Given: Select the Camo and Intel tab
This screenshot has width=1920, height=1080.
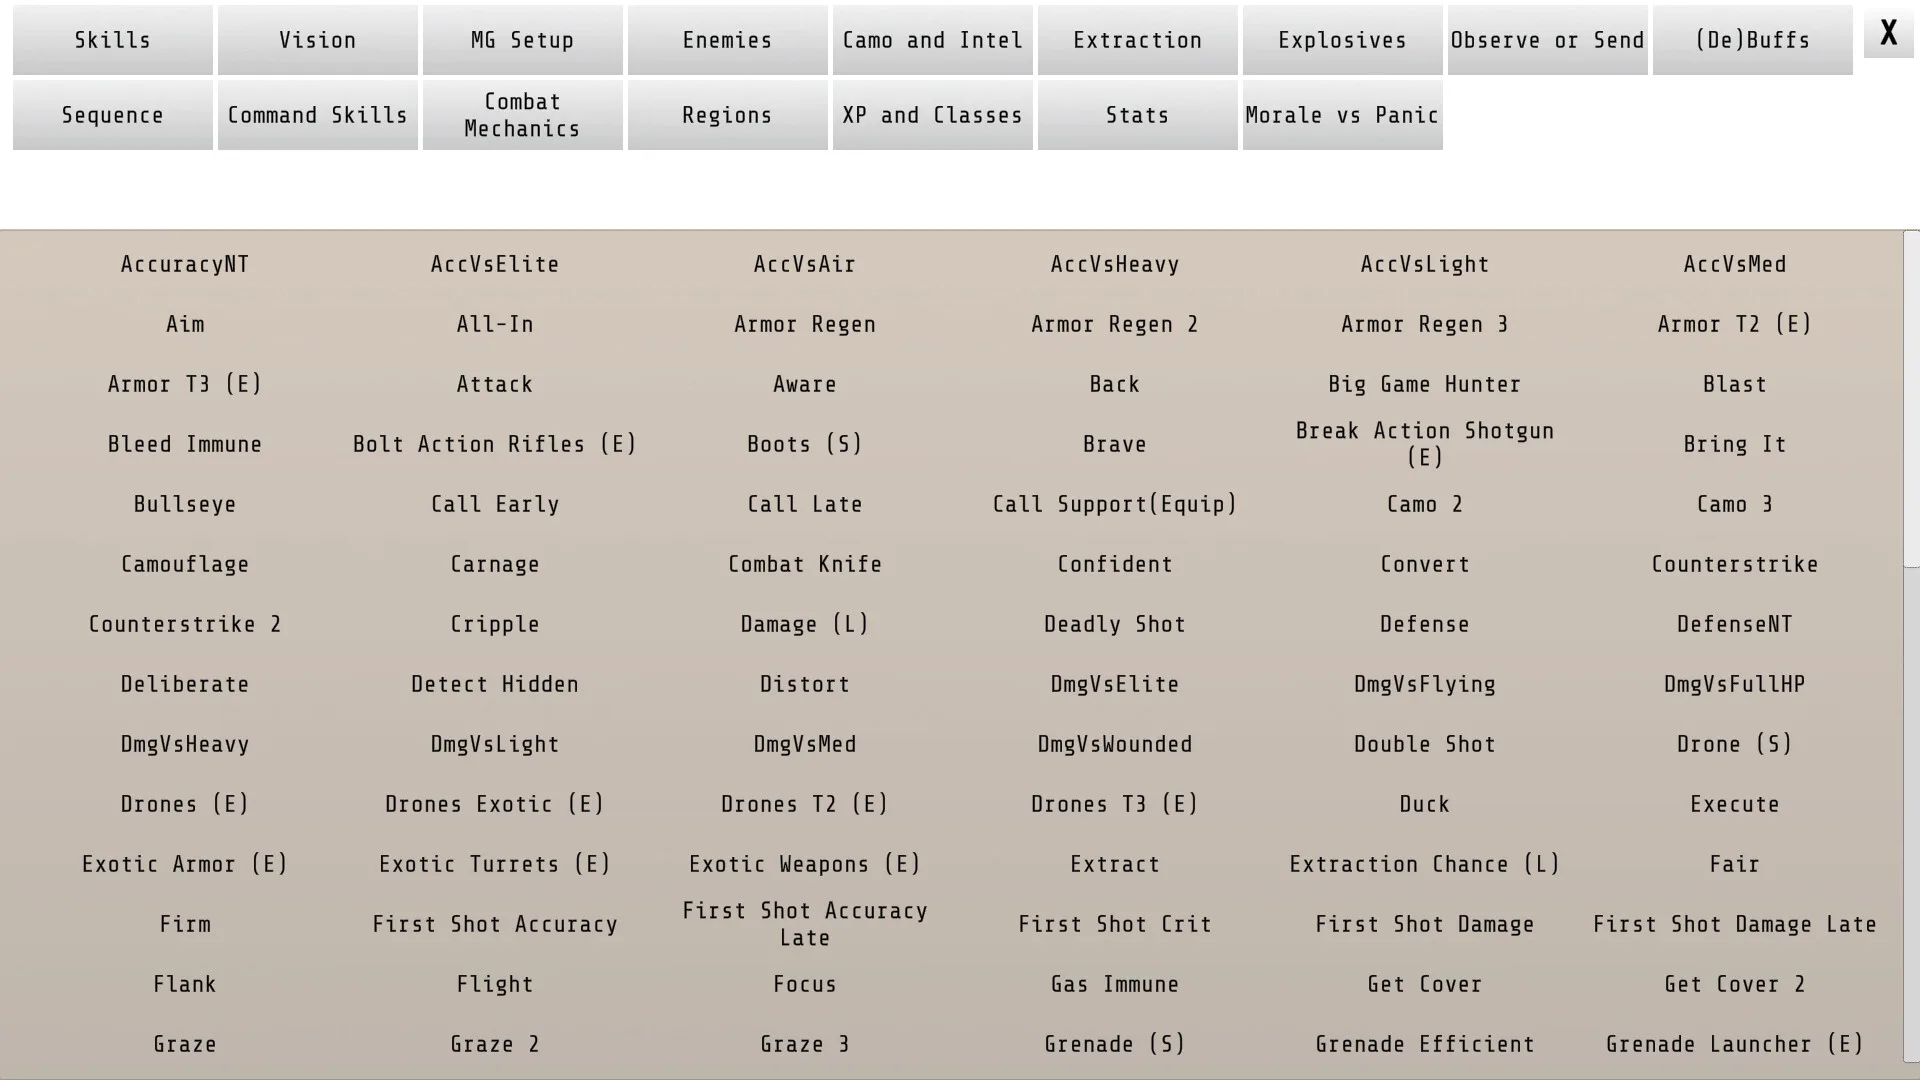Looking at the screenshot, I should pyautogui.click(x=933, y=40).
